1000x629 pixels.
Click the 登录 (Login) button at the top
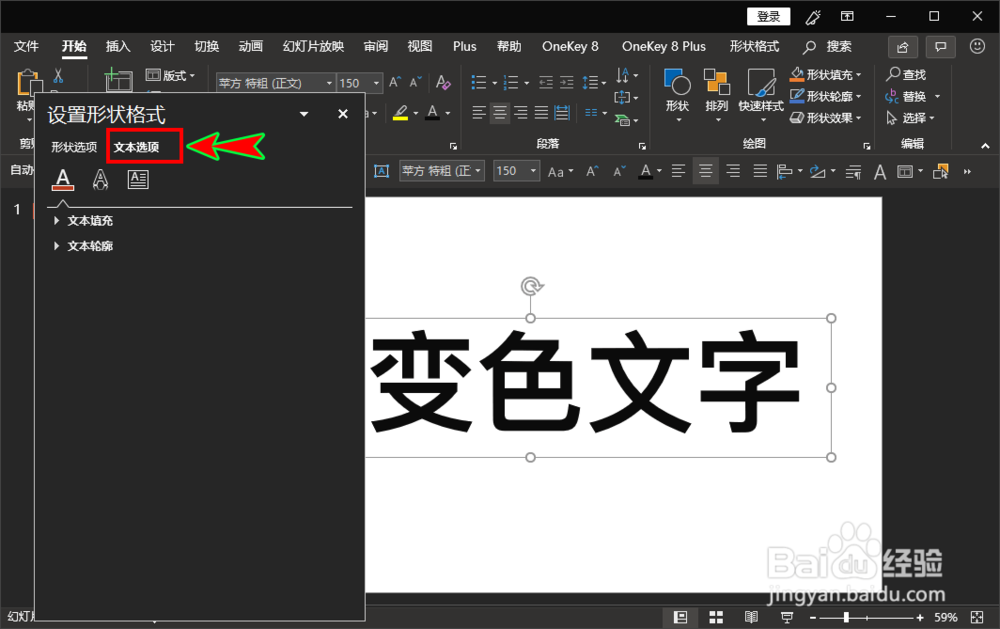click(768, 16)
